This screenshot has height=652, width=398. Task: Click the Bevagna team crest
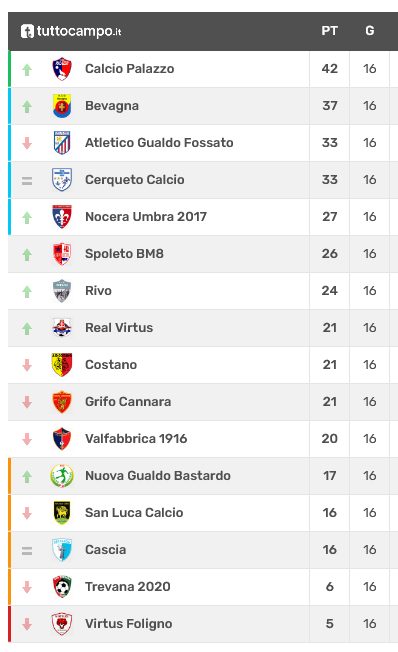pyautogui.click(x=62, y=106)
